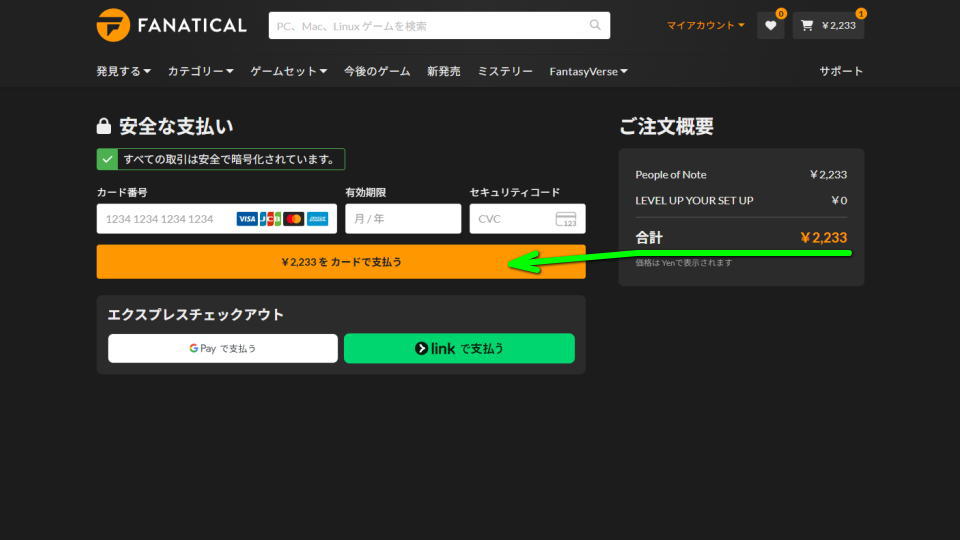Screen dimensions: 960x540
Task: Expand the ゲームセット dropdown
Action: pyautogui.click(x=288, y=71)
